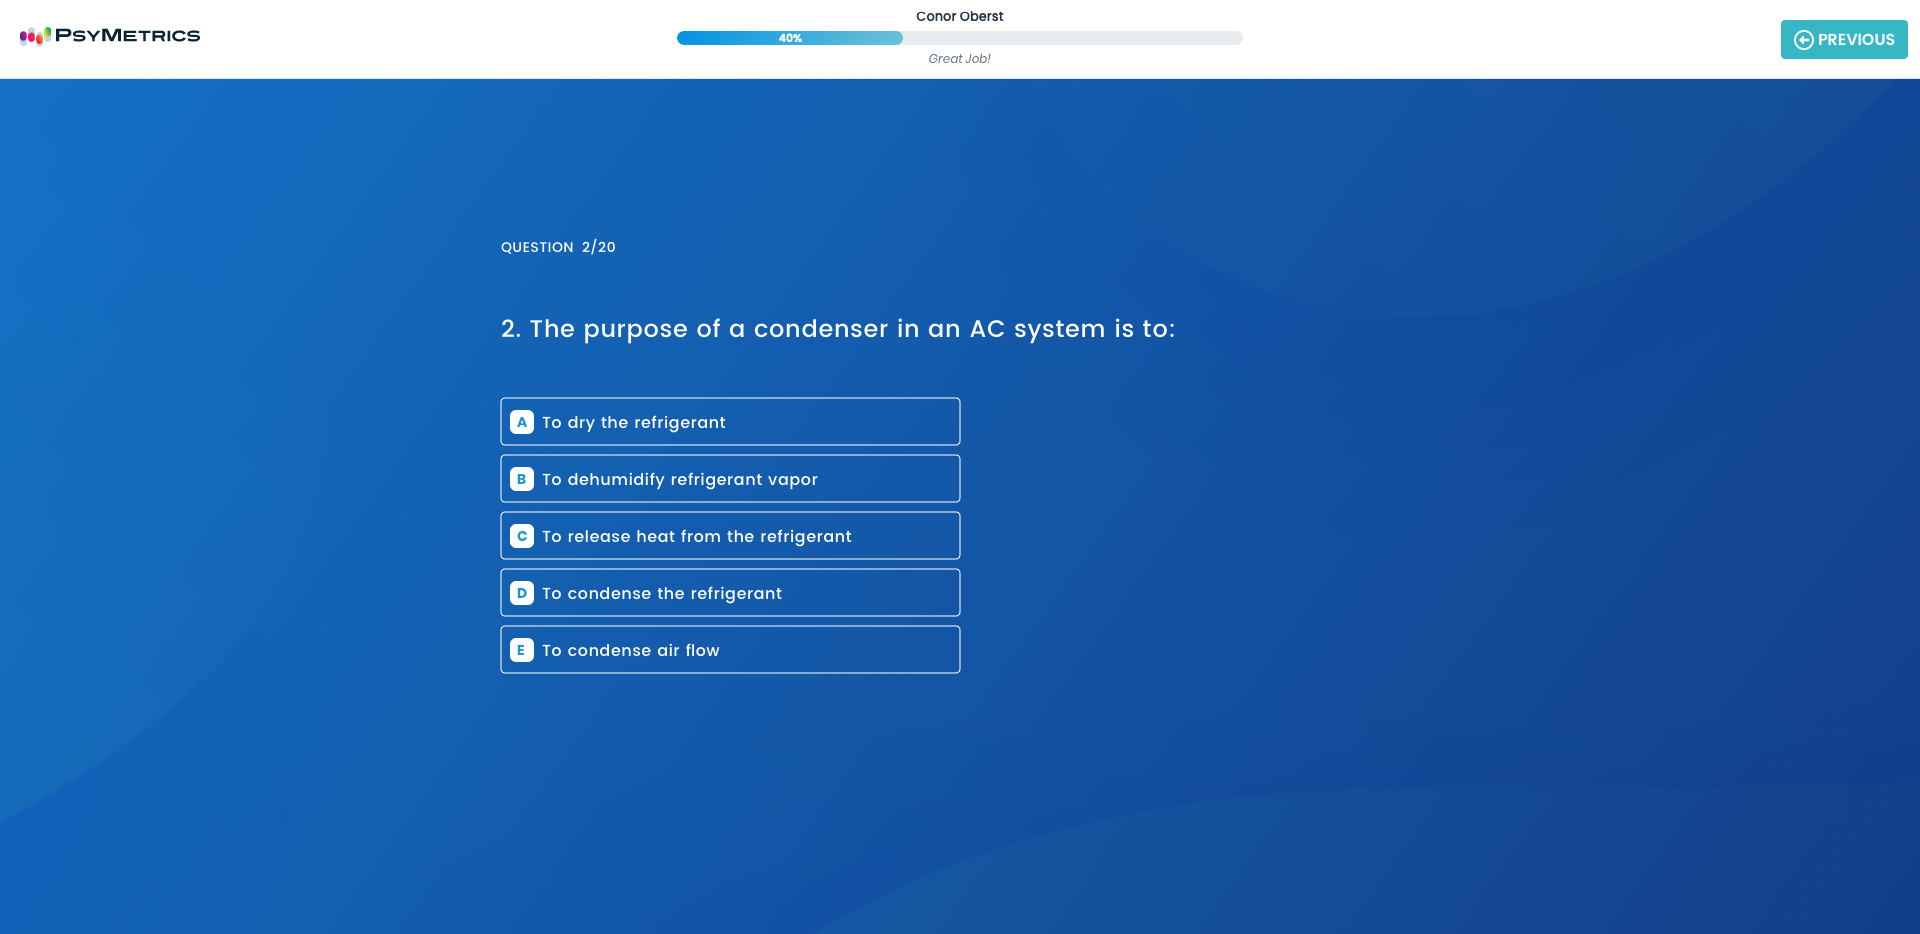Click the letter A badge
Viewport: 1920px width, 934px height.
pos(521,422)
